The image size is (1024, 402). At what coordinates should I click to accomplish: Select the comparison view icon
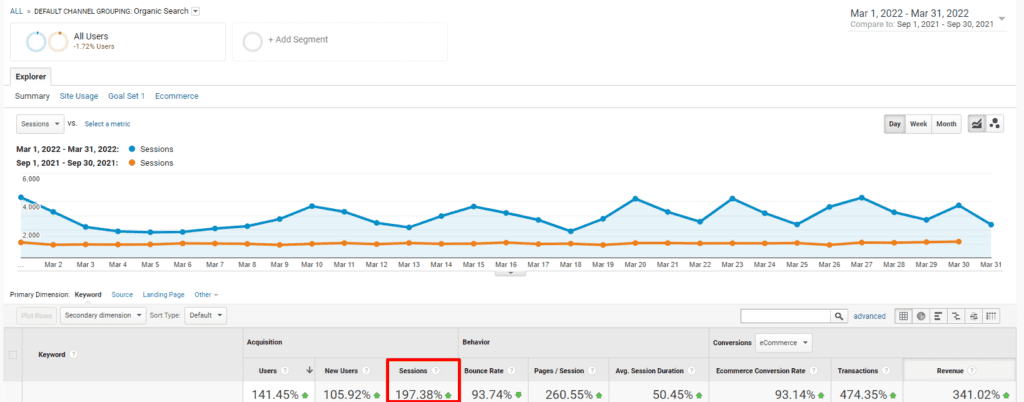pyautogui.click(x=956, y=316)
